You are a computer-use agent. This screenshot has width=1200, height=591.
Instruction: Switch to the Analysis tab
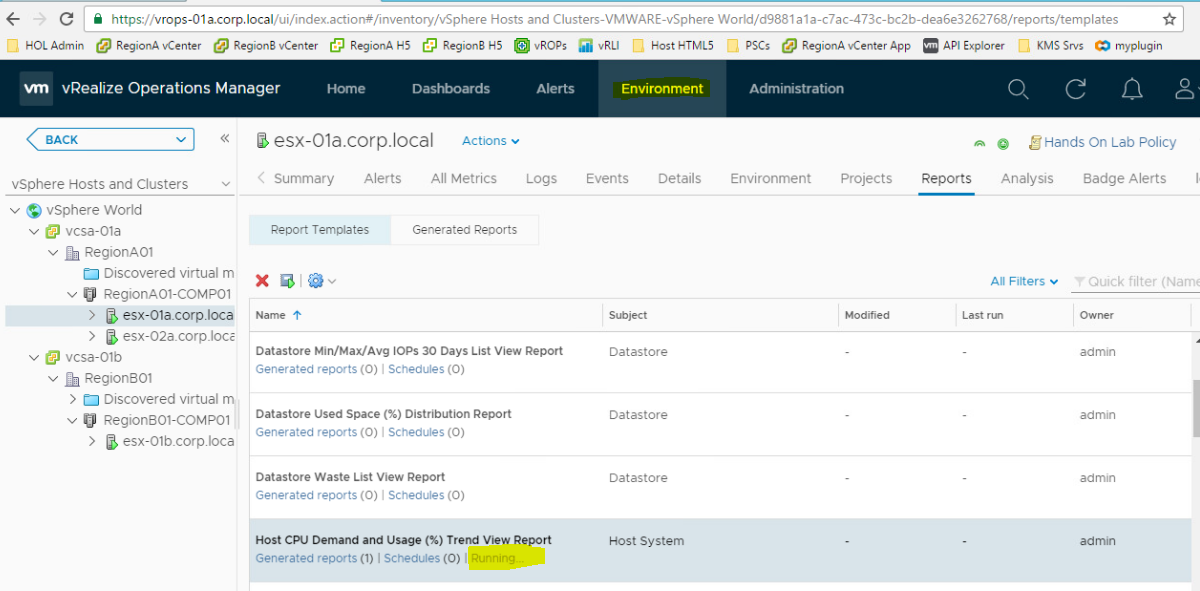pyautogui.click(x=1027, y=178)
